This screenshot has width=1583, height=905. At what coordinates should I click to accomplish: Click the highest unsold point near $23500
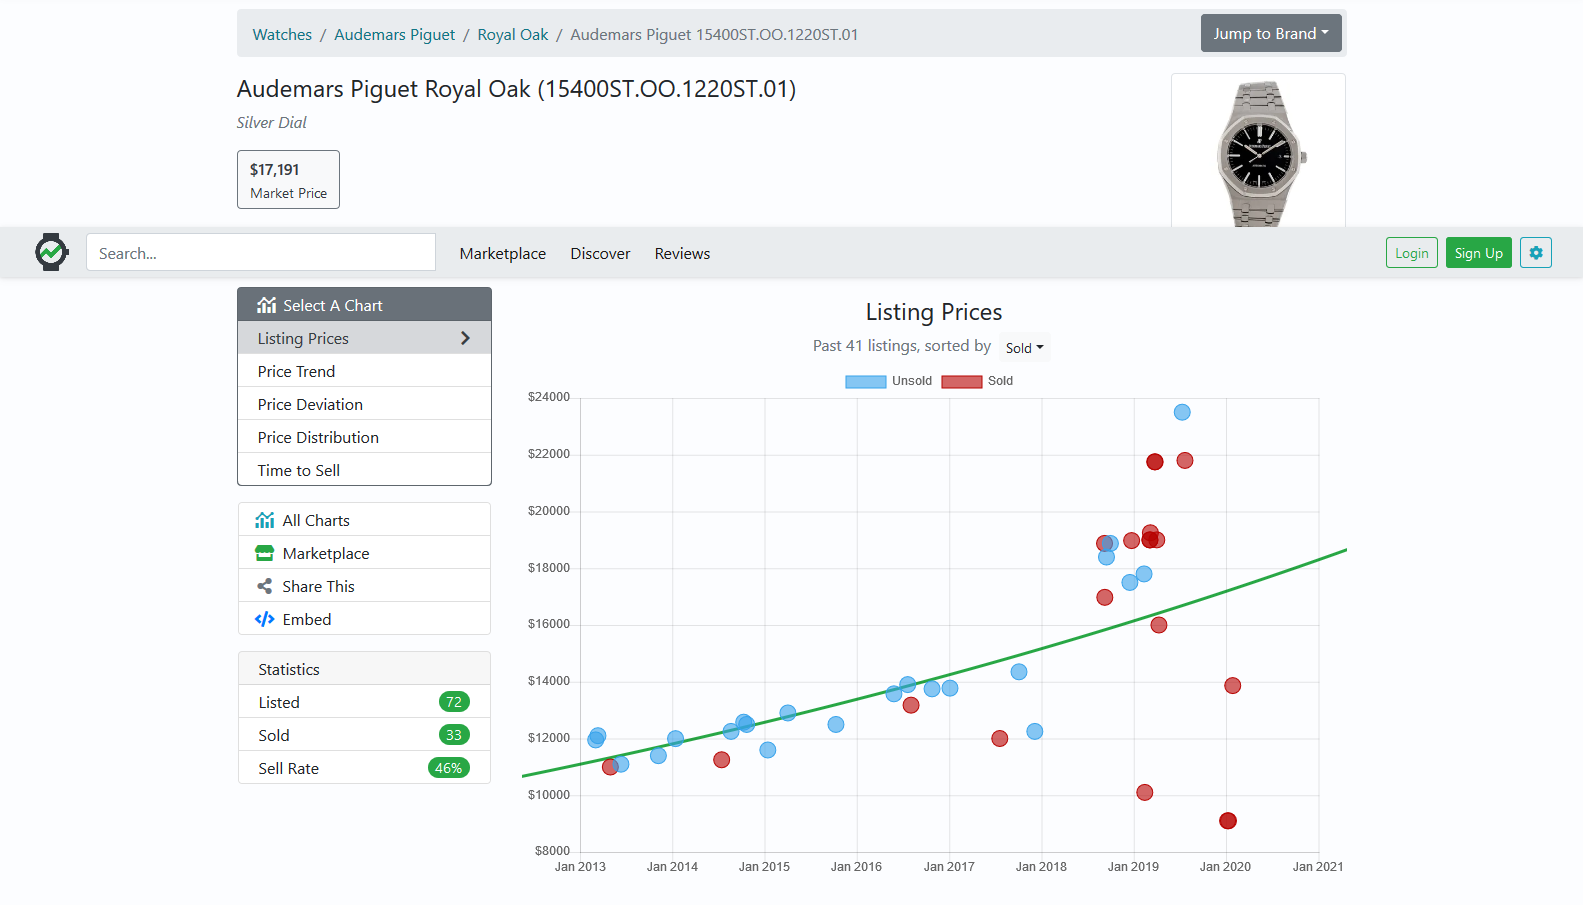(1182, 412)
